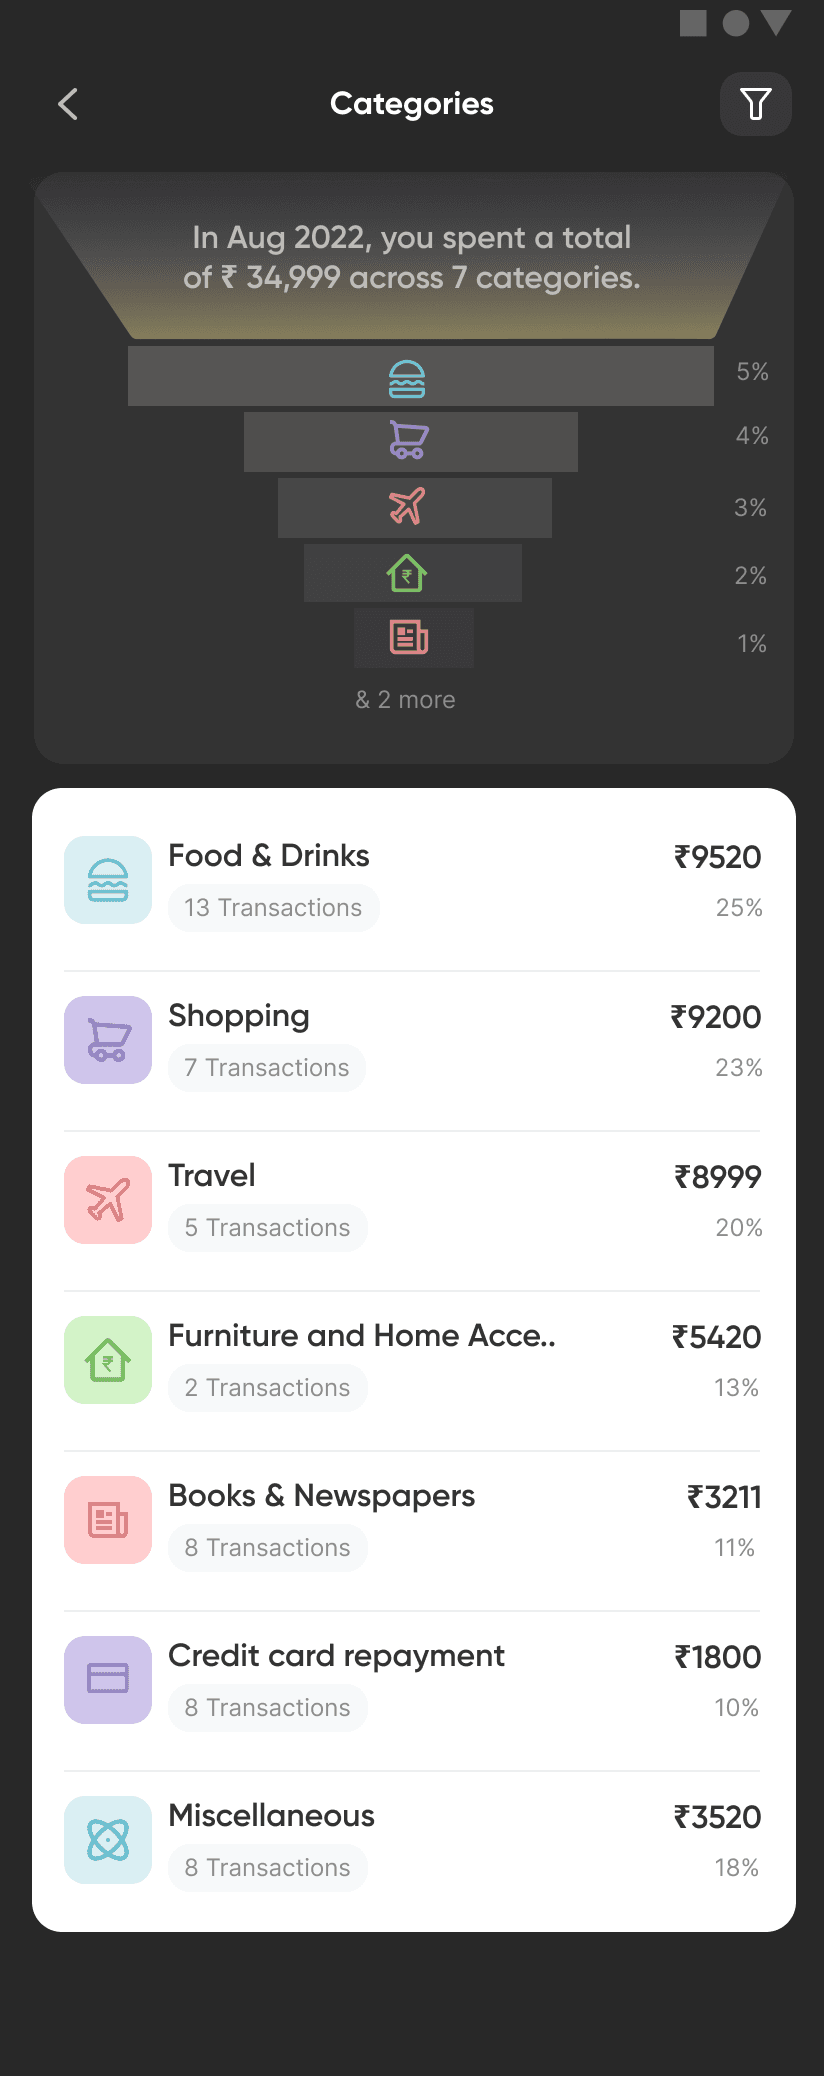The height and width of the screenshot is (2076, 824).
Task: View 7 Transactions under Shopping
Action: point(267,1068)
